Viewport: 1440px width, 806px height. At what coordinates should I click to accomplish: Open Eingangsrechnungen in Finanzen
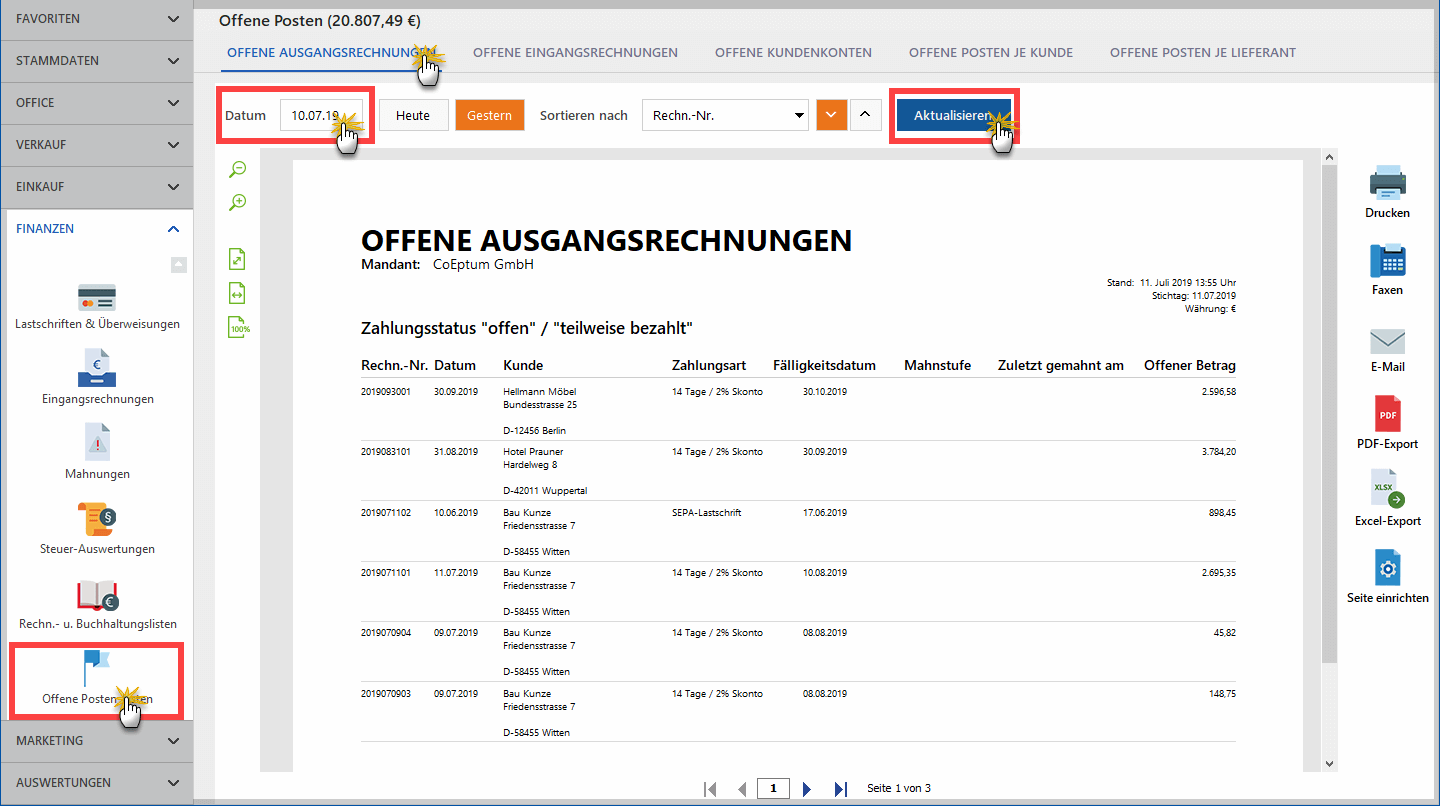pyautogui.click(x=97, y=377)
